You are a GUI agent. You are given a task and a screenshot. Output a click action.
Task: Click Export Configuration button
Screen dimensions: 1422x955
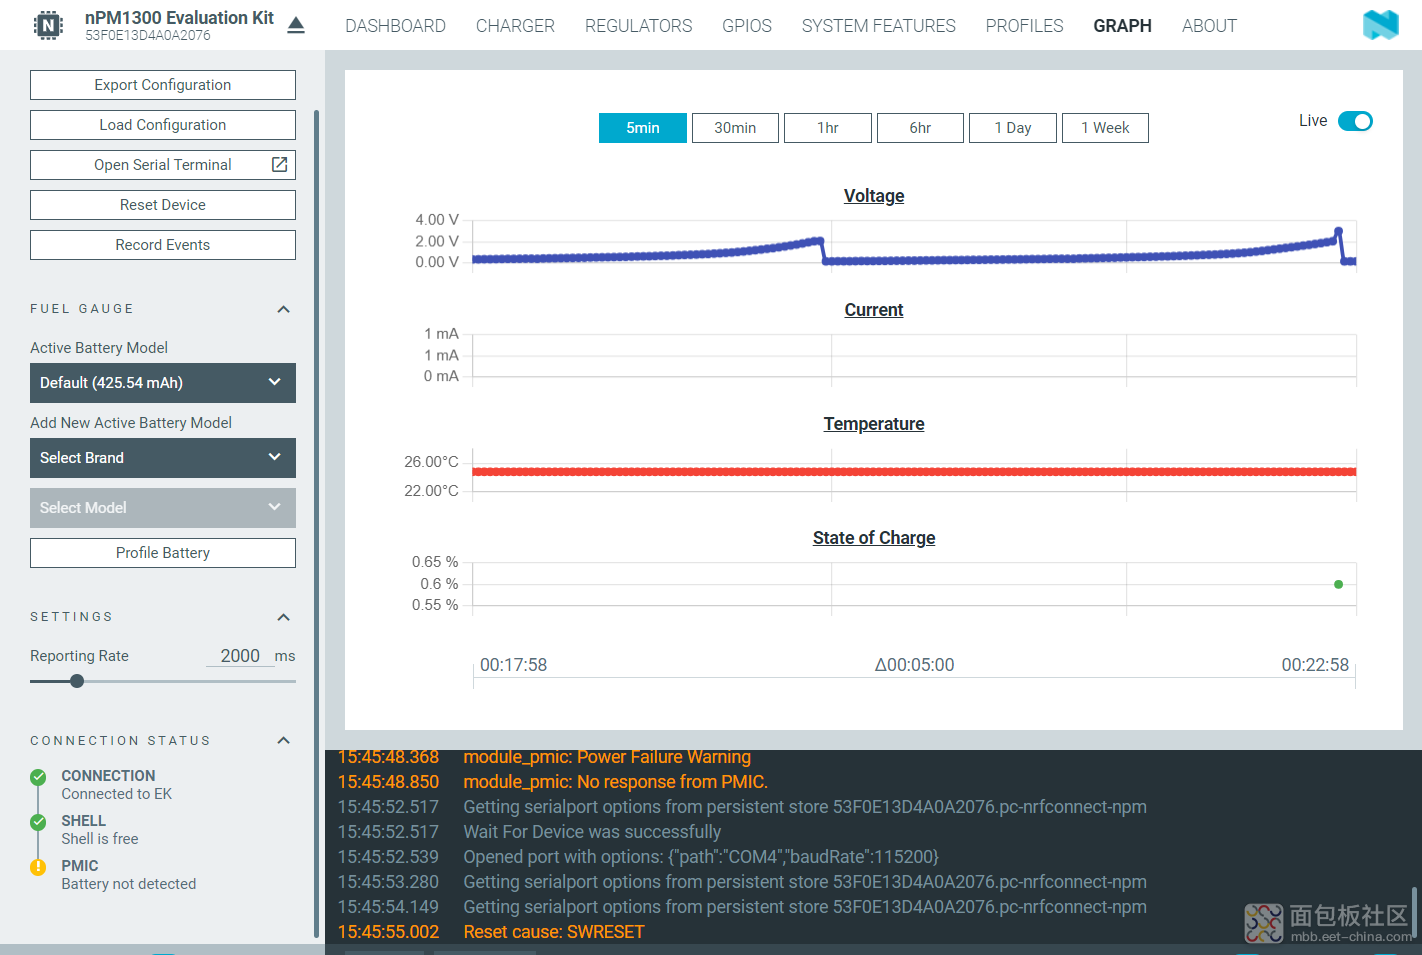(x=163, y=85)
